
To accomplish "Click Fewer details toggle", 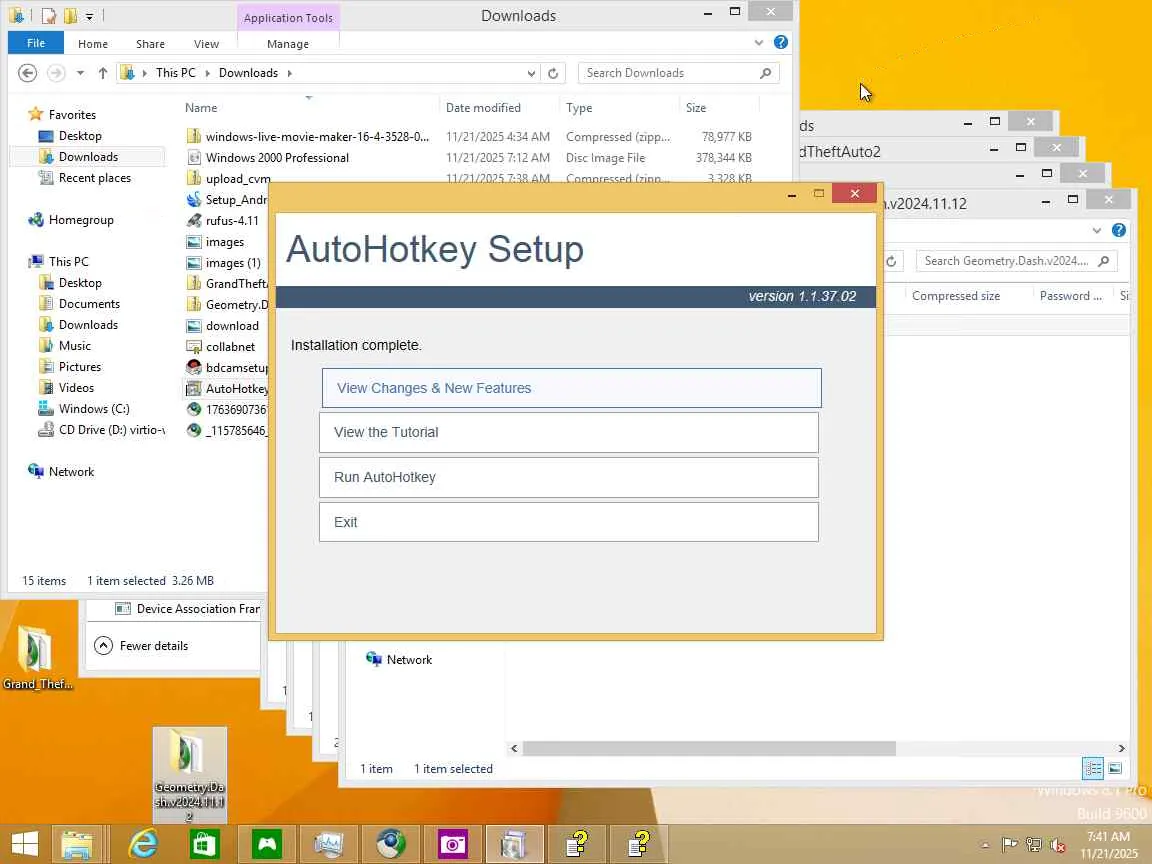I will (142, 646).
